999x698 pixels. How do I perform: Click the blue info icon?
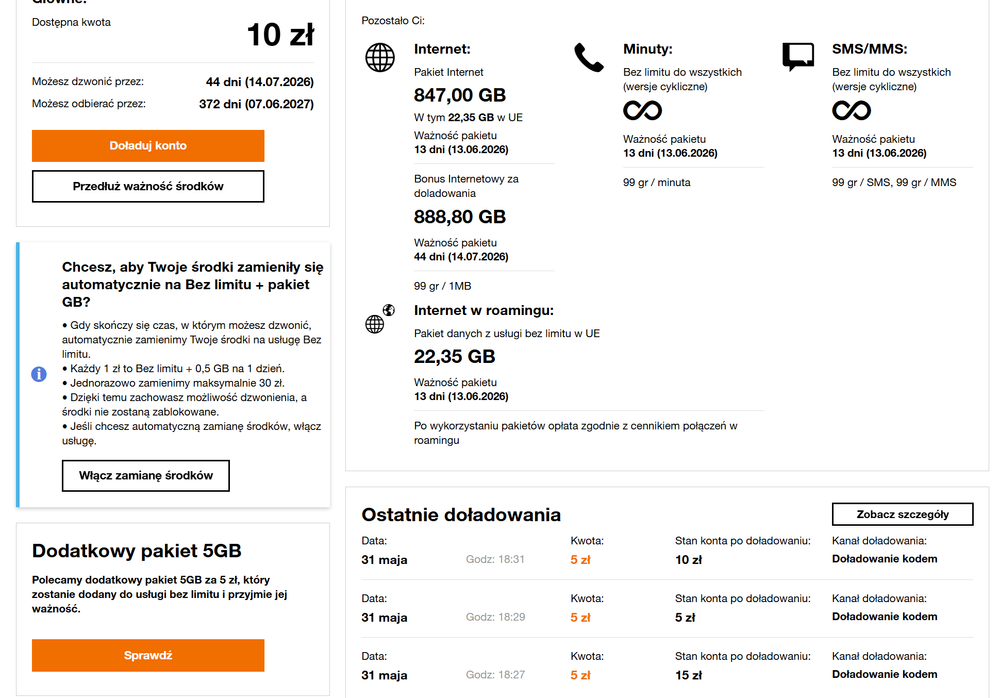(39, 374)
